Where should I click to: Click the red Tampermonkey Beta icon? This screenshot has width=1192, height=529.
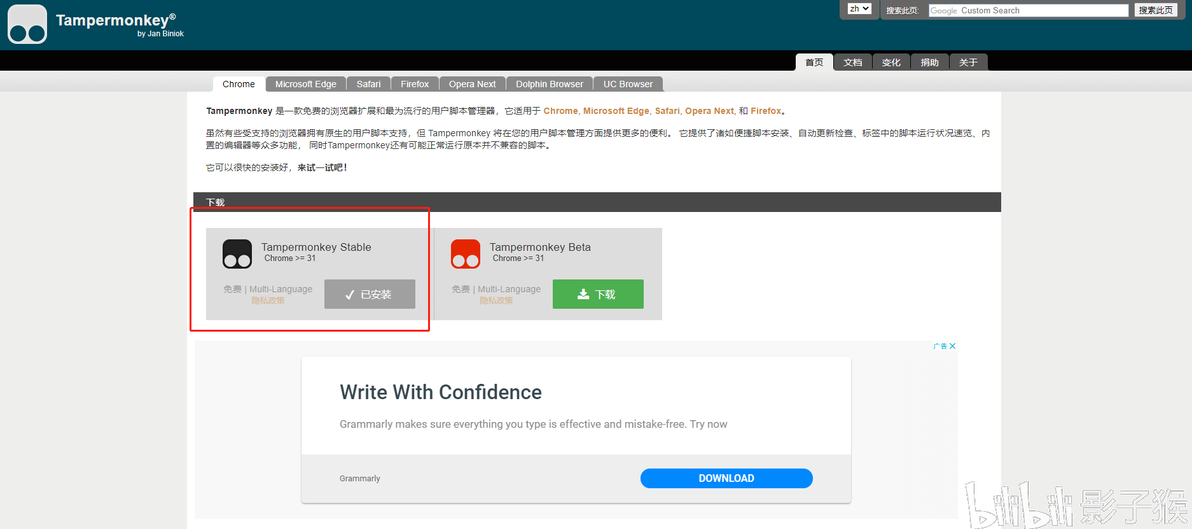pyautogui.click(x=465, y=254)
